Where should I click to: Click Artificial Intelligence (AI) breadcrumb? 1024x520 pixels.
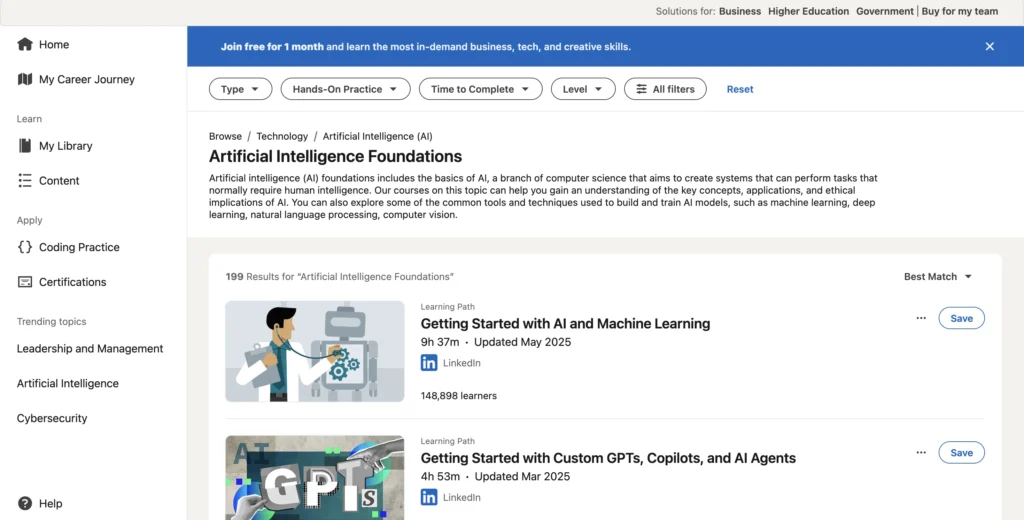tap(377, 136)
